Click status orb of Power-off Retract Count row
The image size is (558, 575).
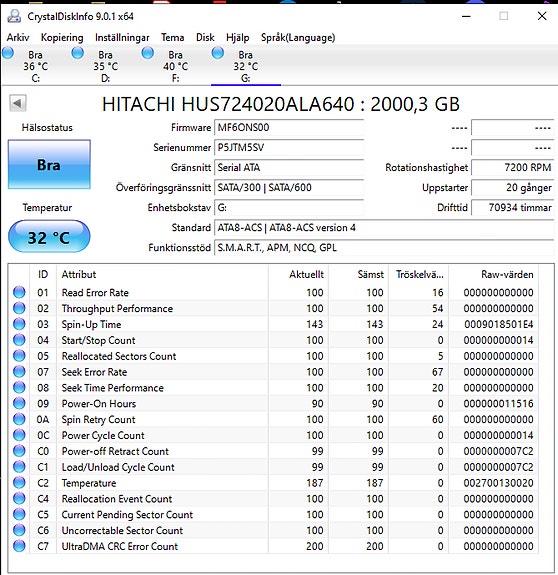click(x=19, y=451)
